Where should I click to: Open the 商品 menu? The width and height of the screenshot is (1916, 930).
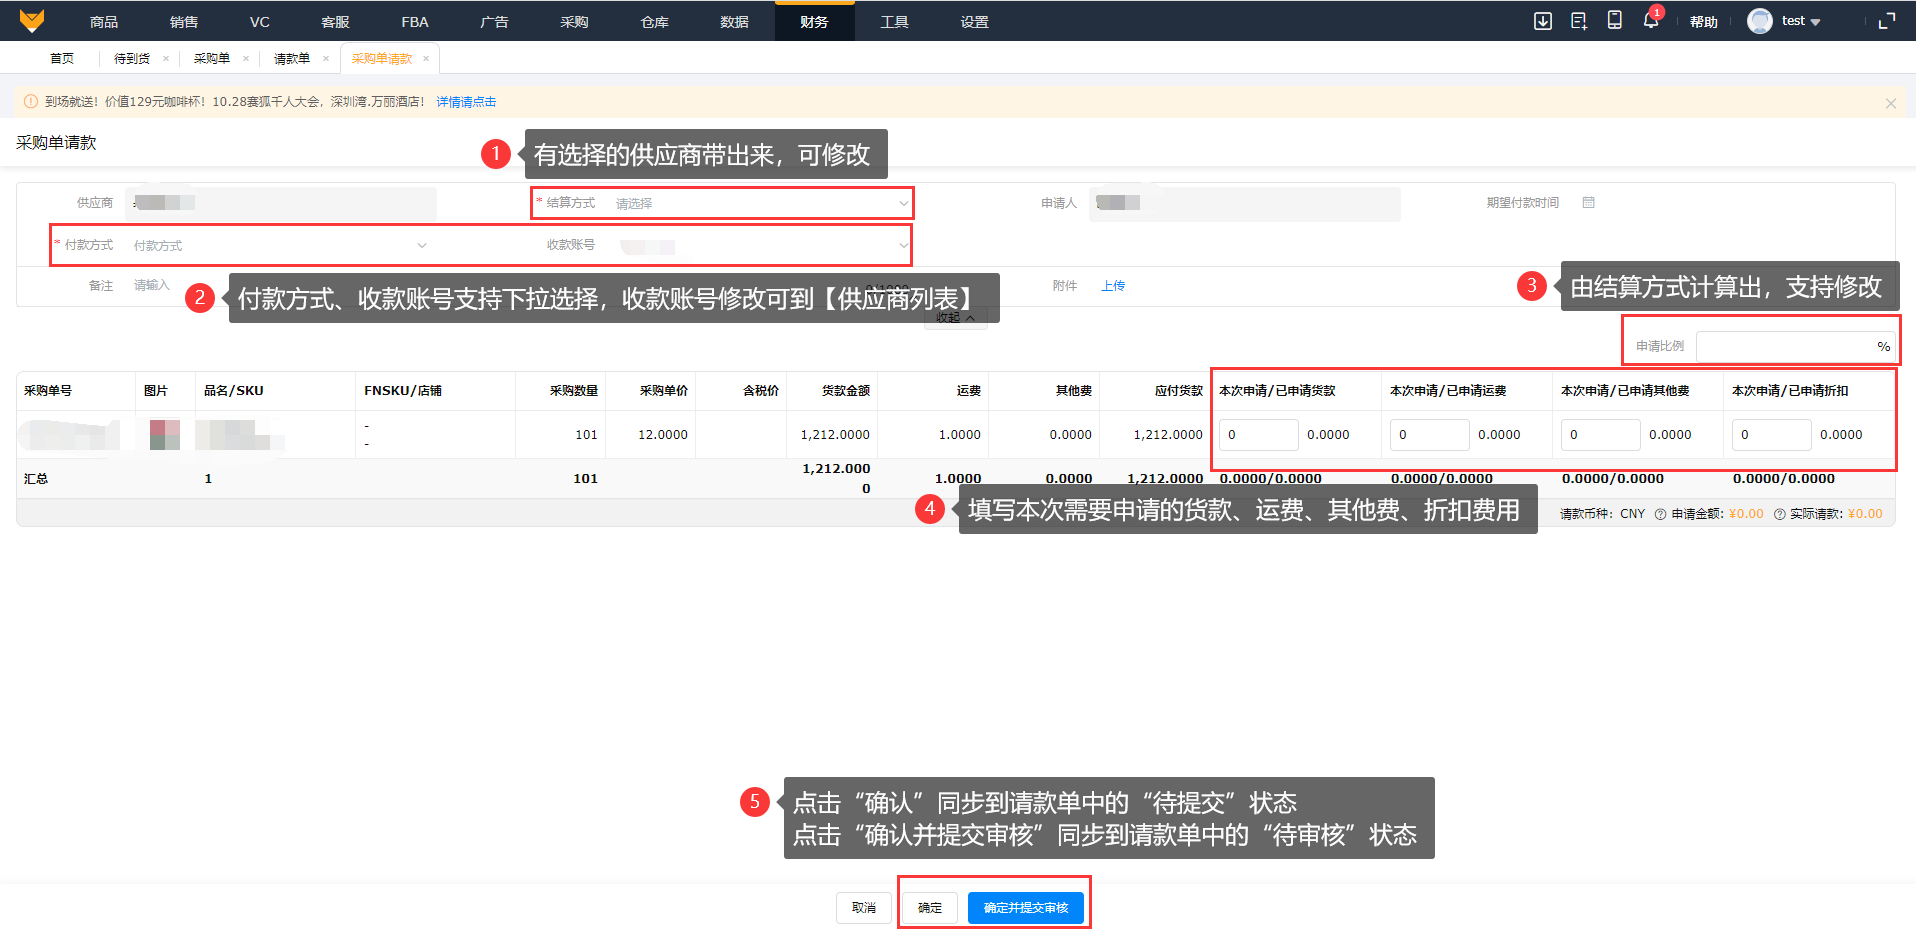point(104,22)
